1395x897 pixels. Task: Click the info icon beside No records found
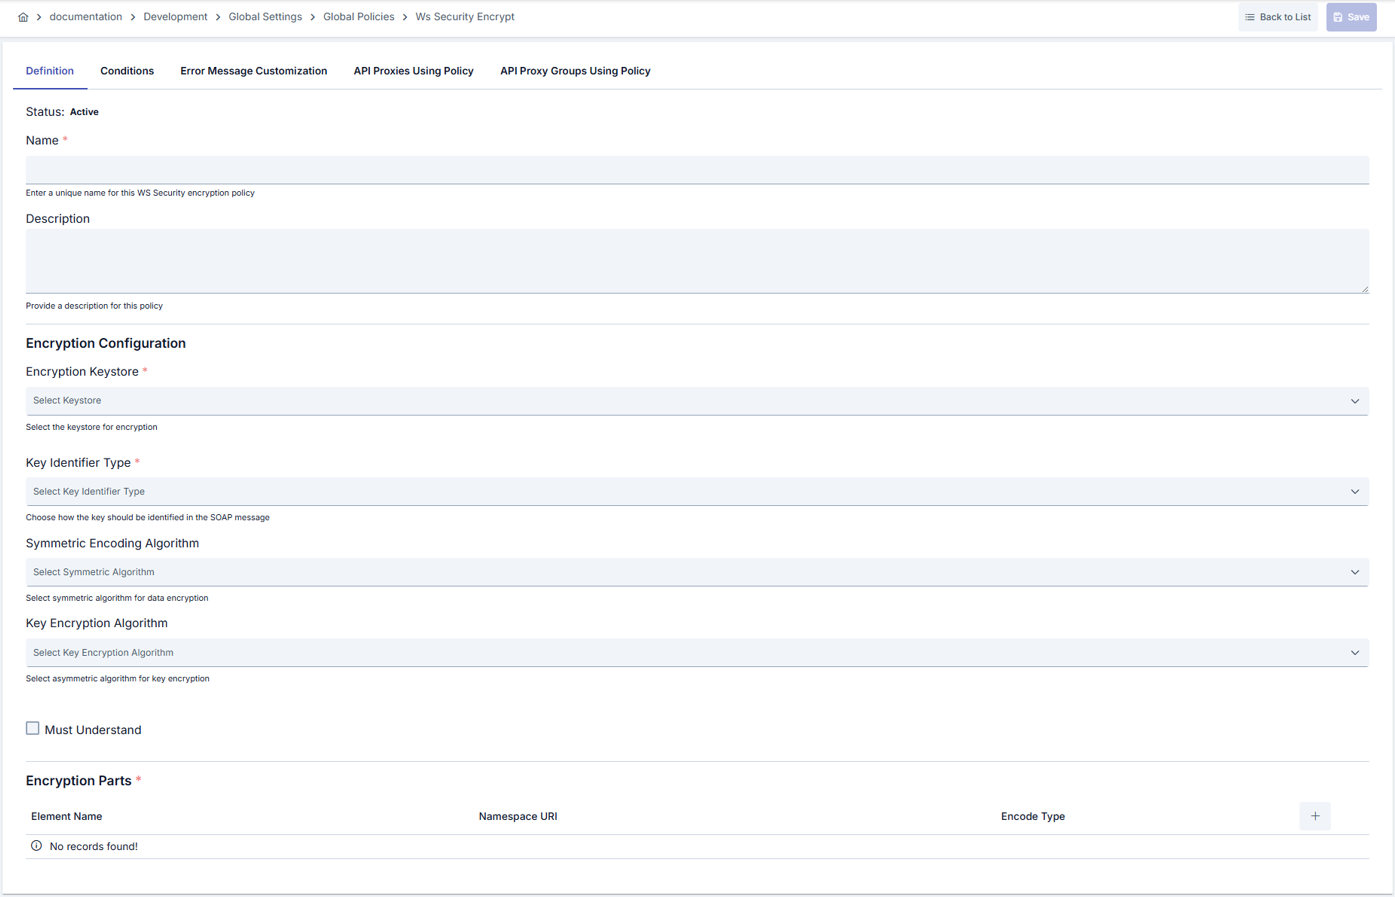pyautogui.click(x=37, y=846)
